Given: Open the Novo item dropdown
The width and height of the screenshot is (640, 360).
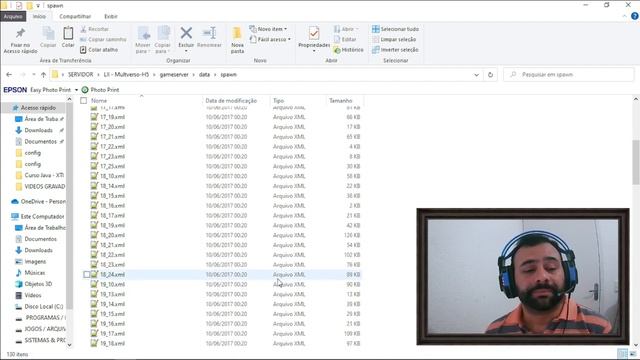Looking at the screenshot, I should point(268,29).
